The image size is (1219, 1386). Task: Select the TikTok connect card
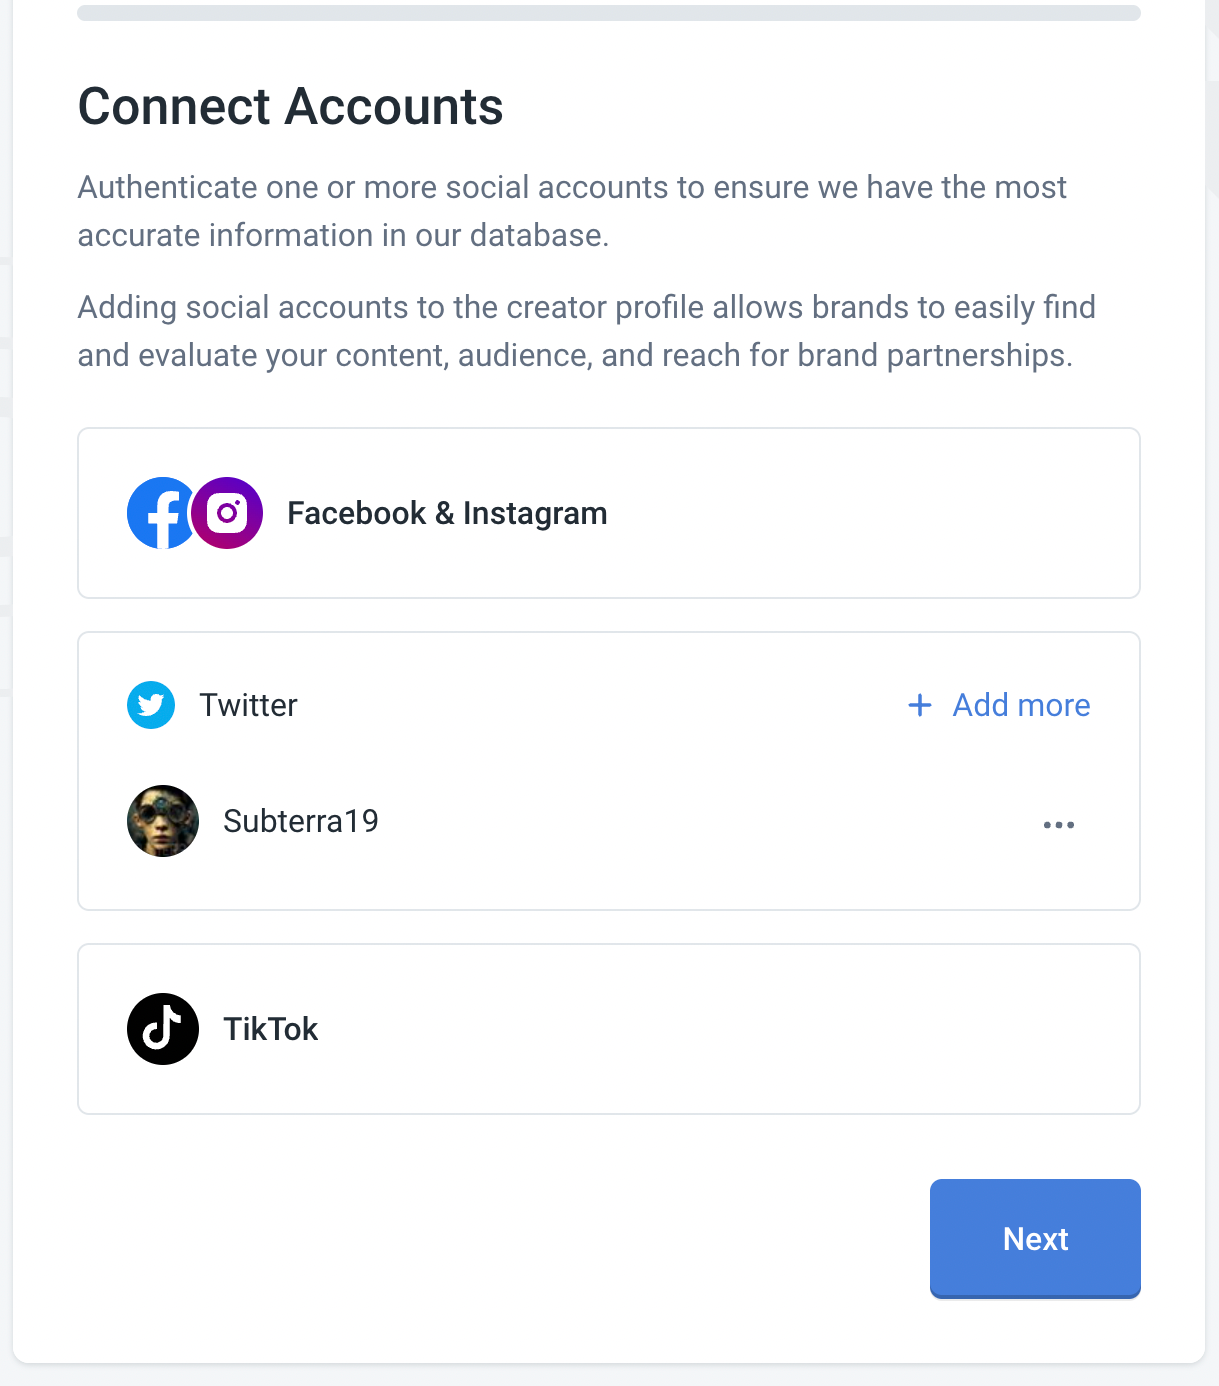[x=609, y=1029]
